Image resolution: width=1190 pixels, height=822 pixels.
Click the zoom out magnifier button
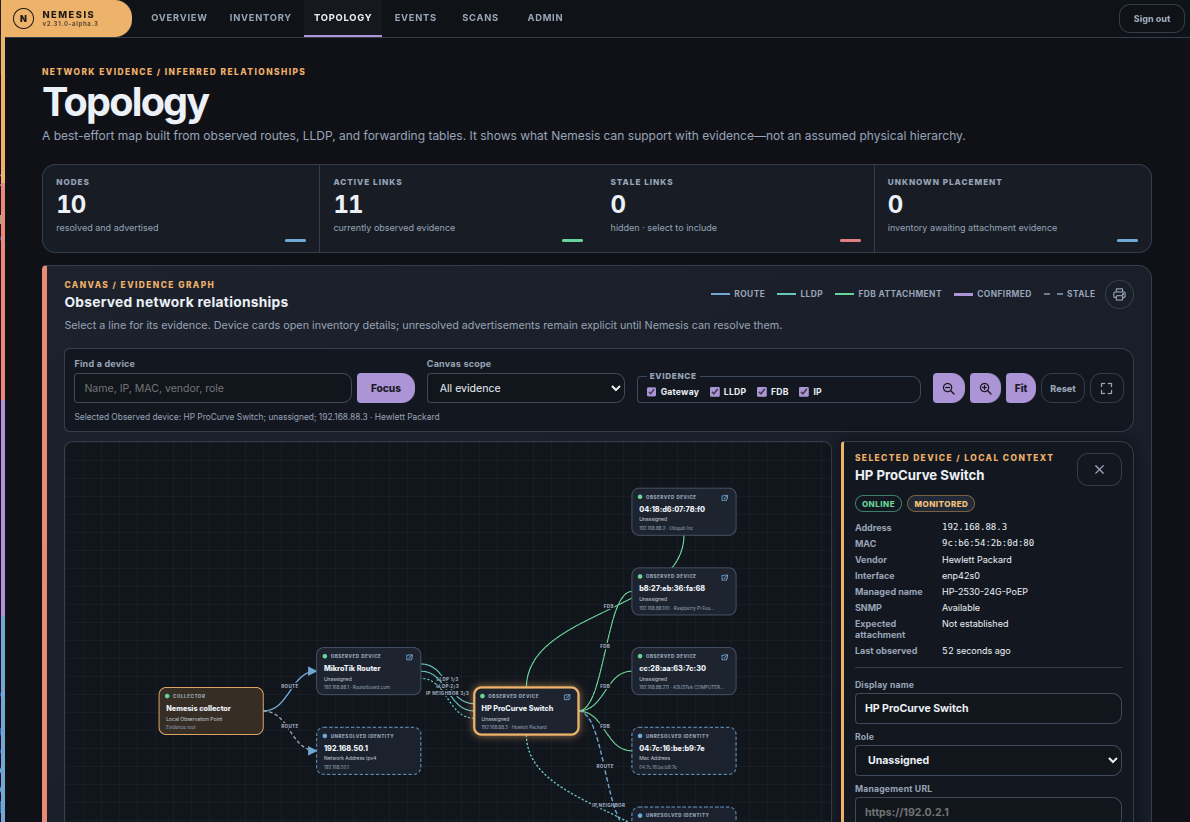click(x=948, y=388)
